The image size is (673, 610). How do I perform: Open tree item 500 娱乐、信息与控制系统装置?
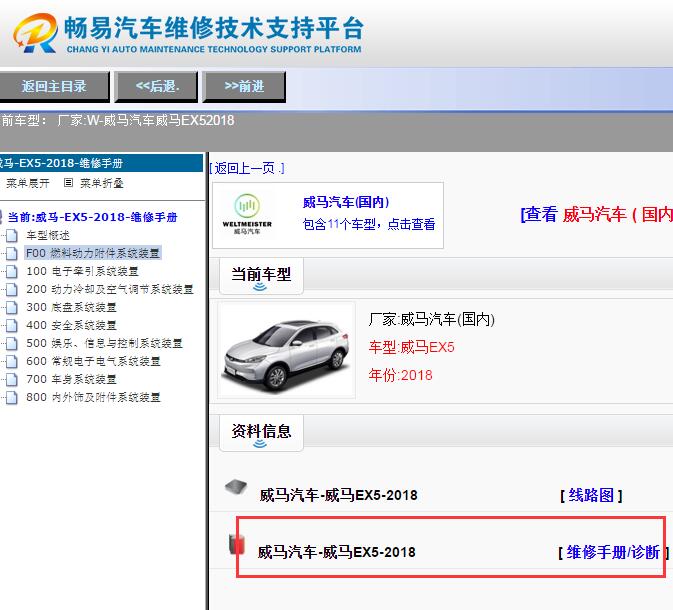point(104,343)
